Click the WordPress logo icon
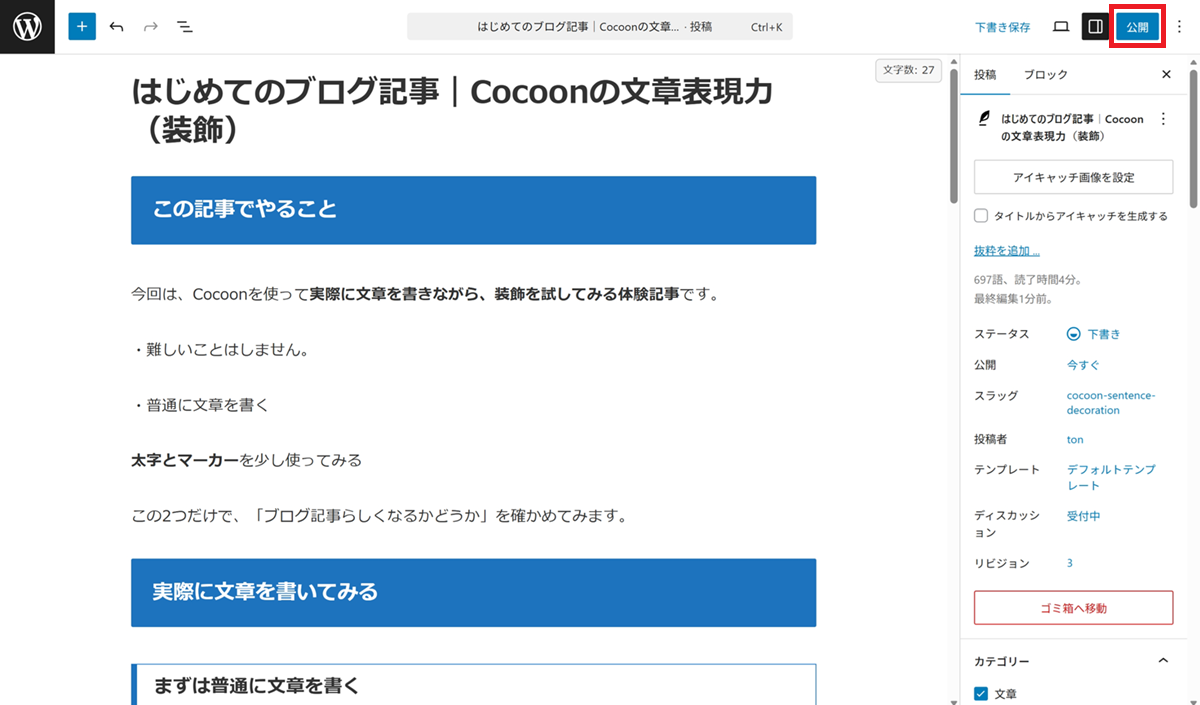1200x705 pixels. (27, 27)
